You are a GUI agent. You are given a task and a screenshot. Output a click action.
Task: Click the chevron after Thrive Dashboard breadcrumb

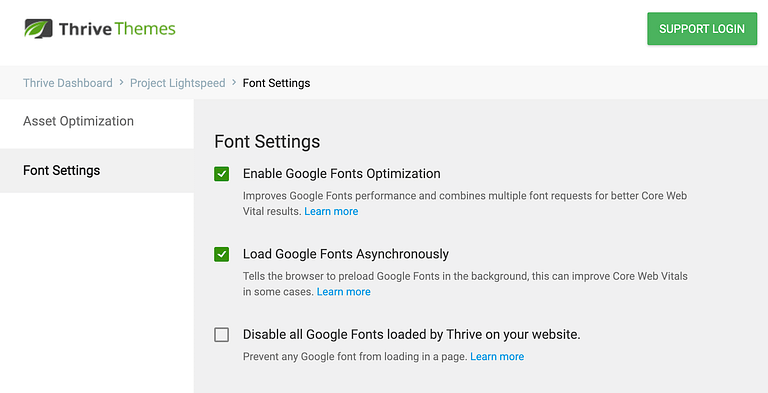tap(121, 83)
